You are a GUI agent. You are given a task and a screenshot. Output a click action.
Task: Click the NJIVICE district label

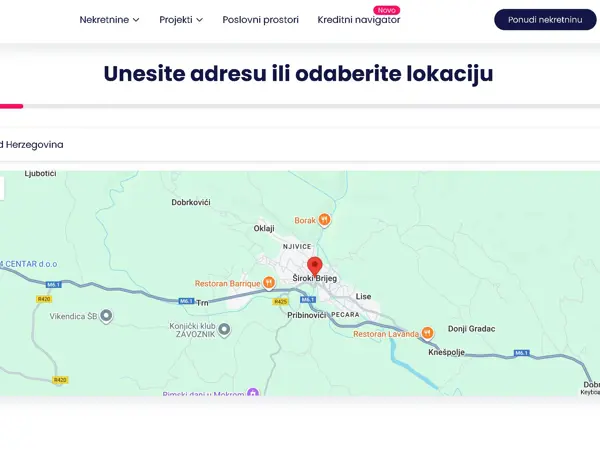[297, 247]
